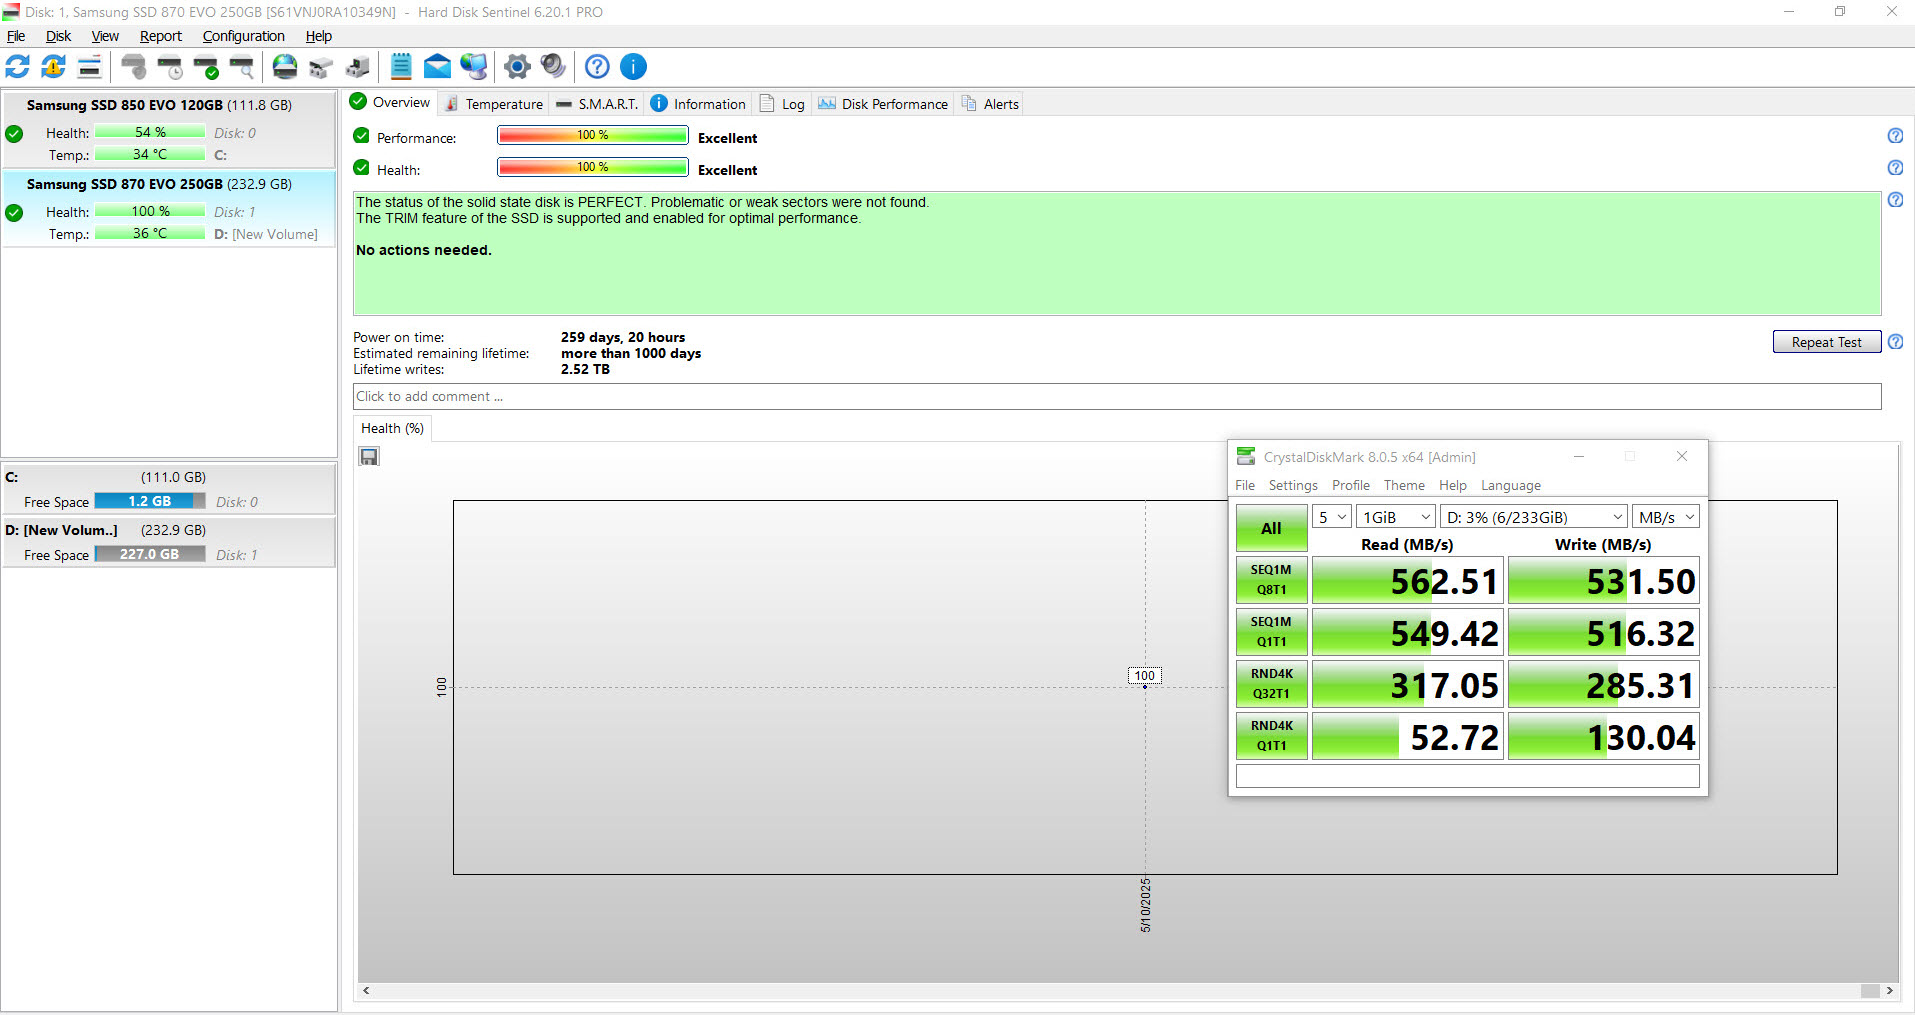
Task: Click the graph scroll left arrow
Action: point(366,990)
